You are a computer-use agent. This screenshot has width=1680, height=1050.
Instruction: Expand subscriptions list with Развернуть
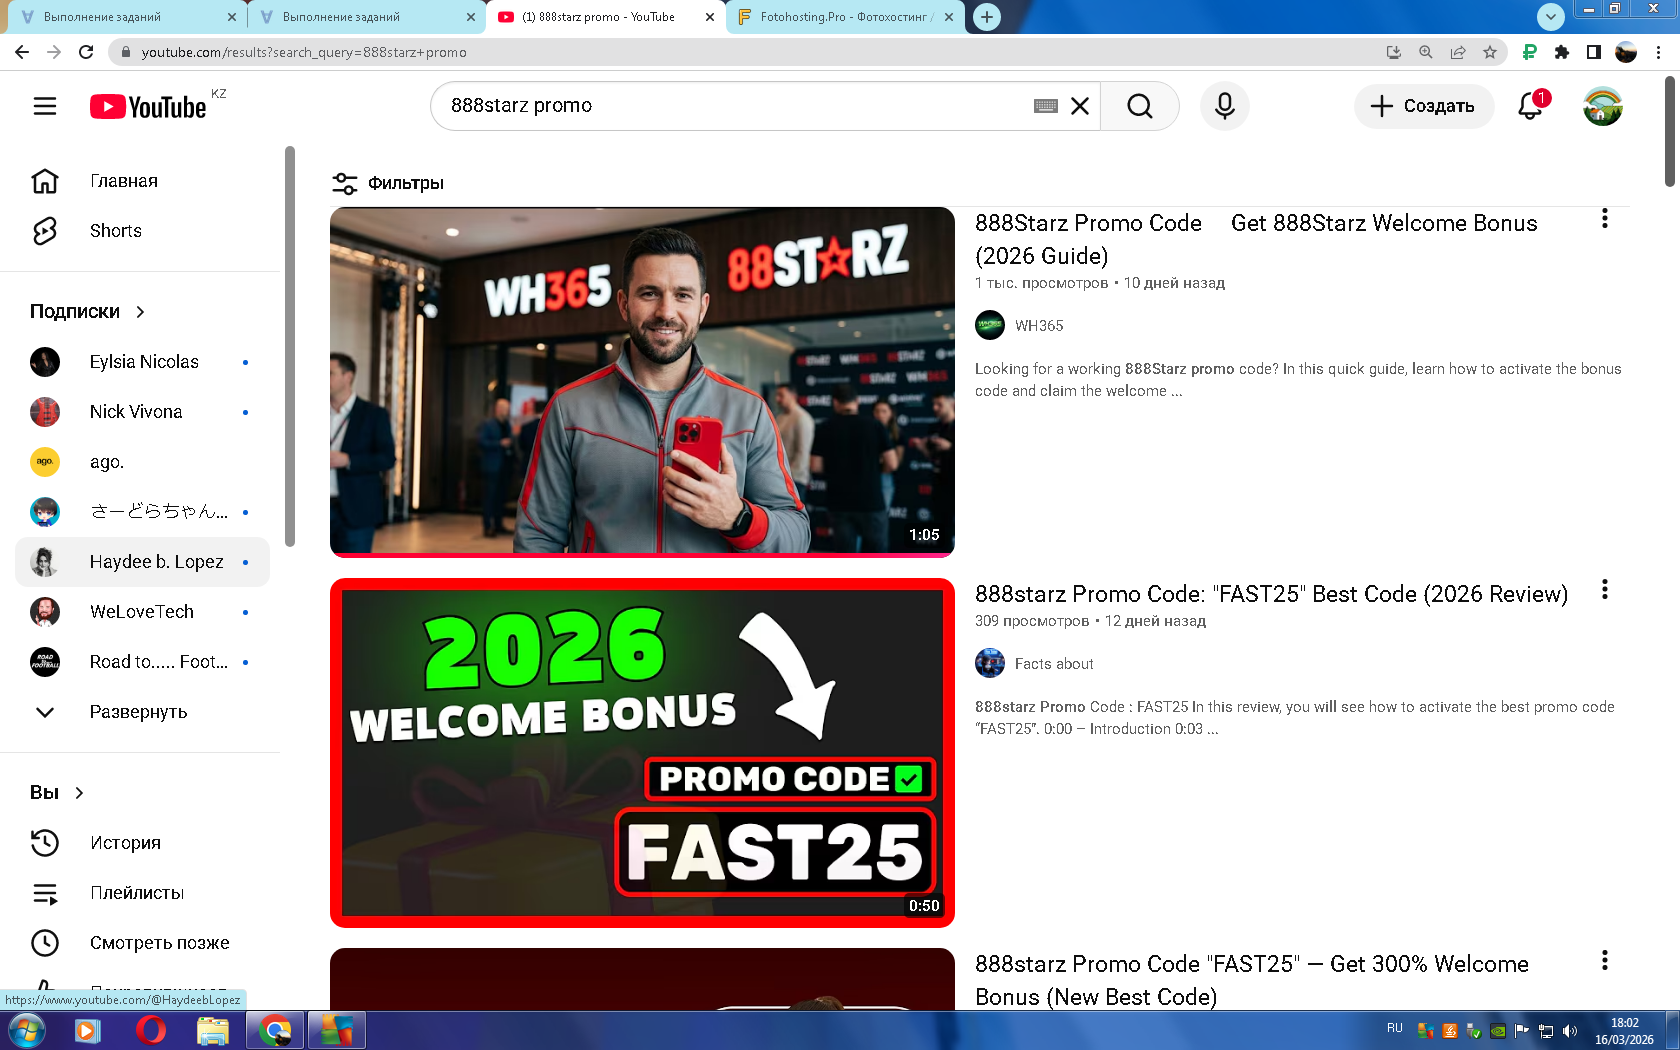pyautogui.click(x=138, y=712)
